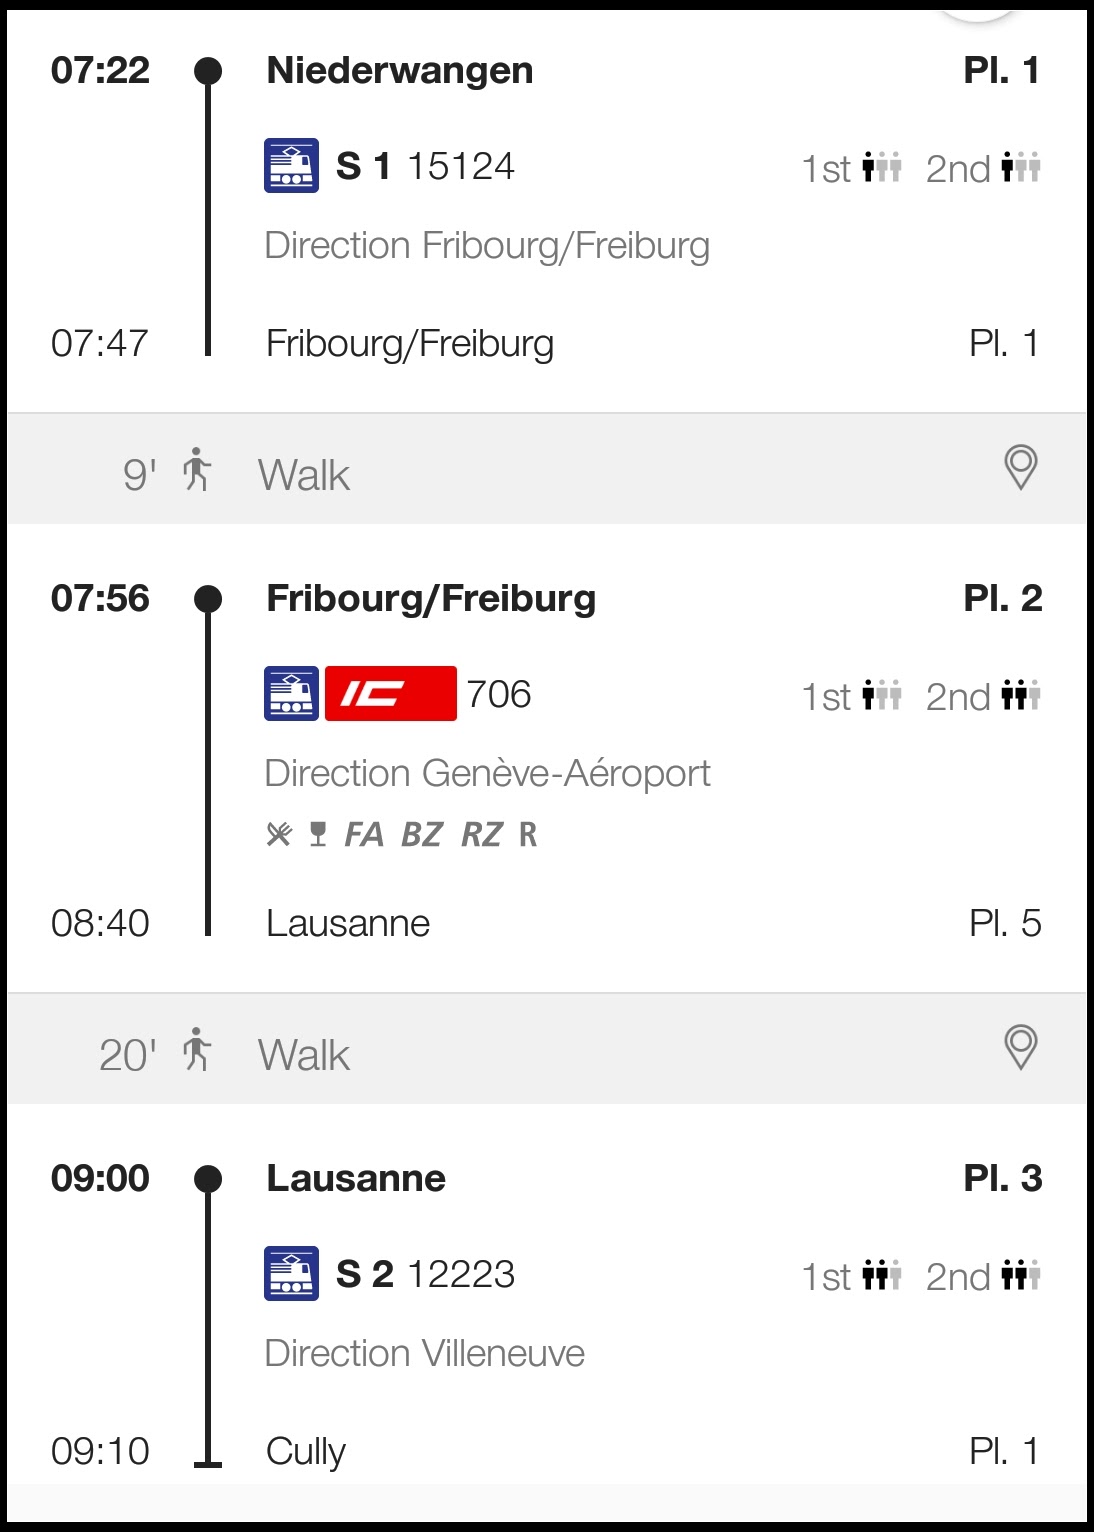Viewport: 1094px width, 1532px height.
Task: Select Lausanne 09:00 departure heading
Action: coord(355,1178)
